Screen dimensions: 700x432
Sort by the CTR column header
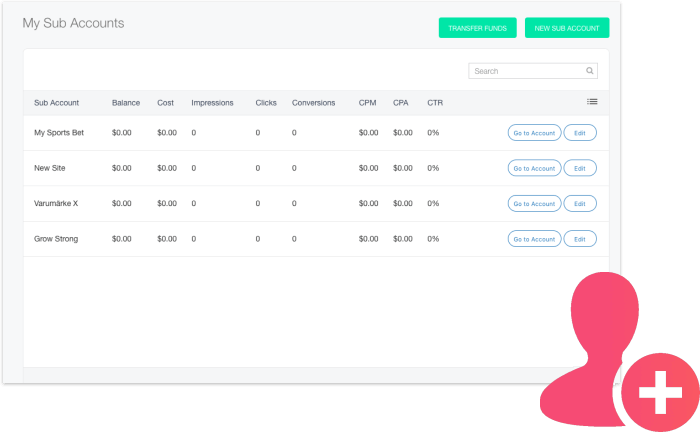coord(435,103)
